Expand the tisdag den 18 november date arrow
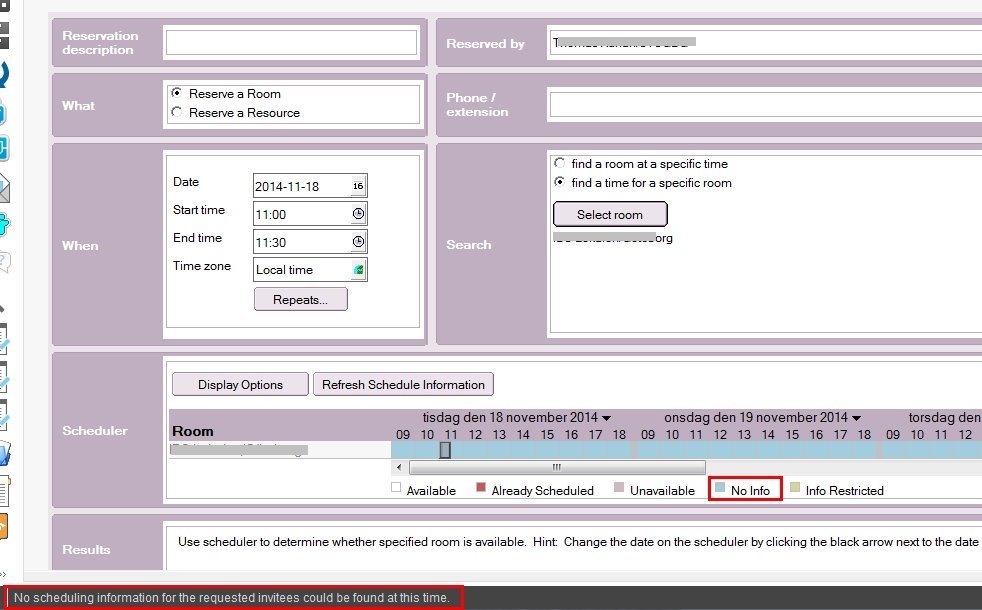Image resolution: width=982 pixels, height=610 pixels. click(607, 418)
